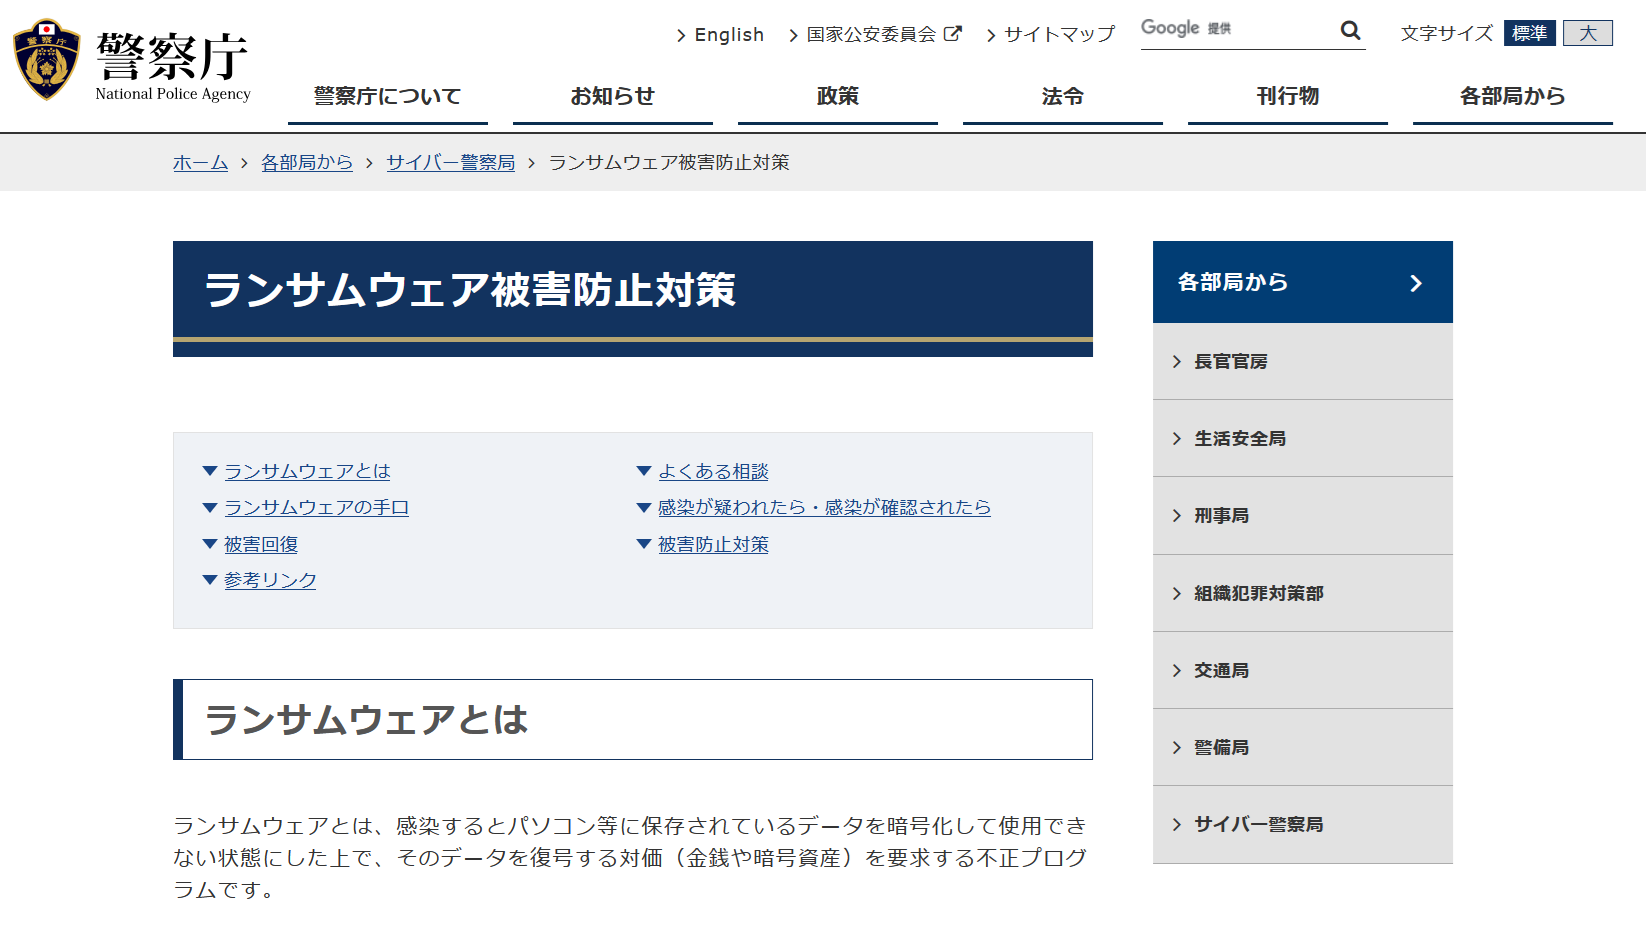This screenshot has height=931, width=1646.
Task: Set text size to 標準
Action: 1529,33
